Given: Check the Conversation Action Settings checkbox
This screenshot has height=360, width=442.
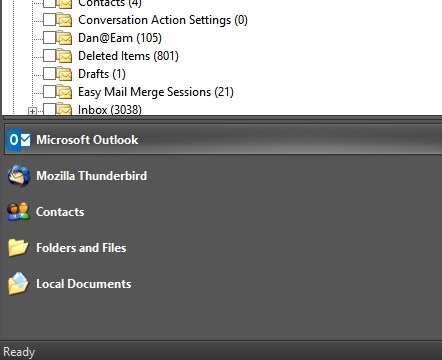Looking at the screenshot, I should point(49,20).
